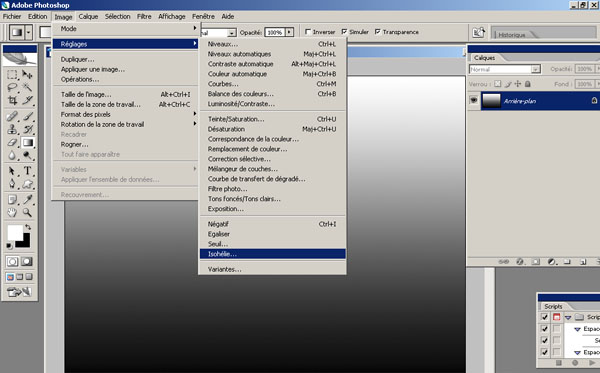Choose Isohélie from Réglages submenu
Image resolution: width=600 pixels, height=373 pixels.
272,254
